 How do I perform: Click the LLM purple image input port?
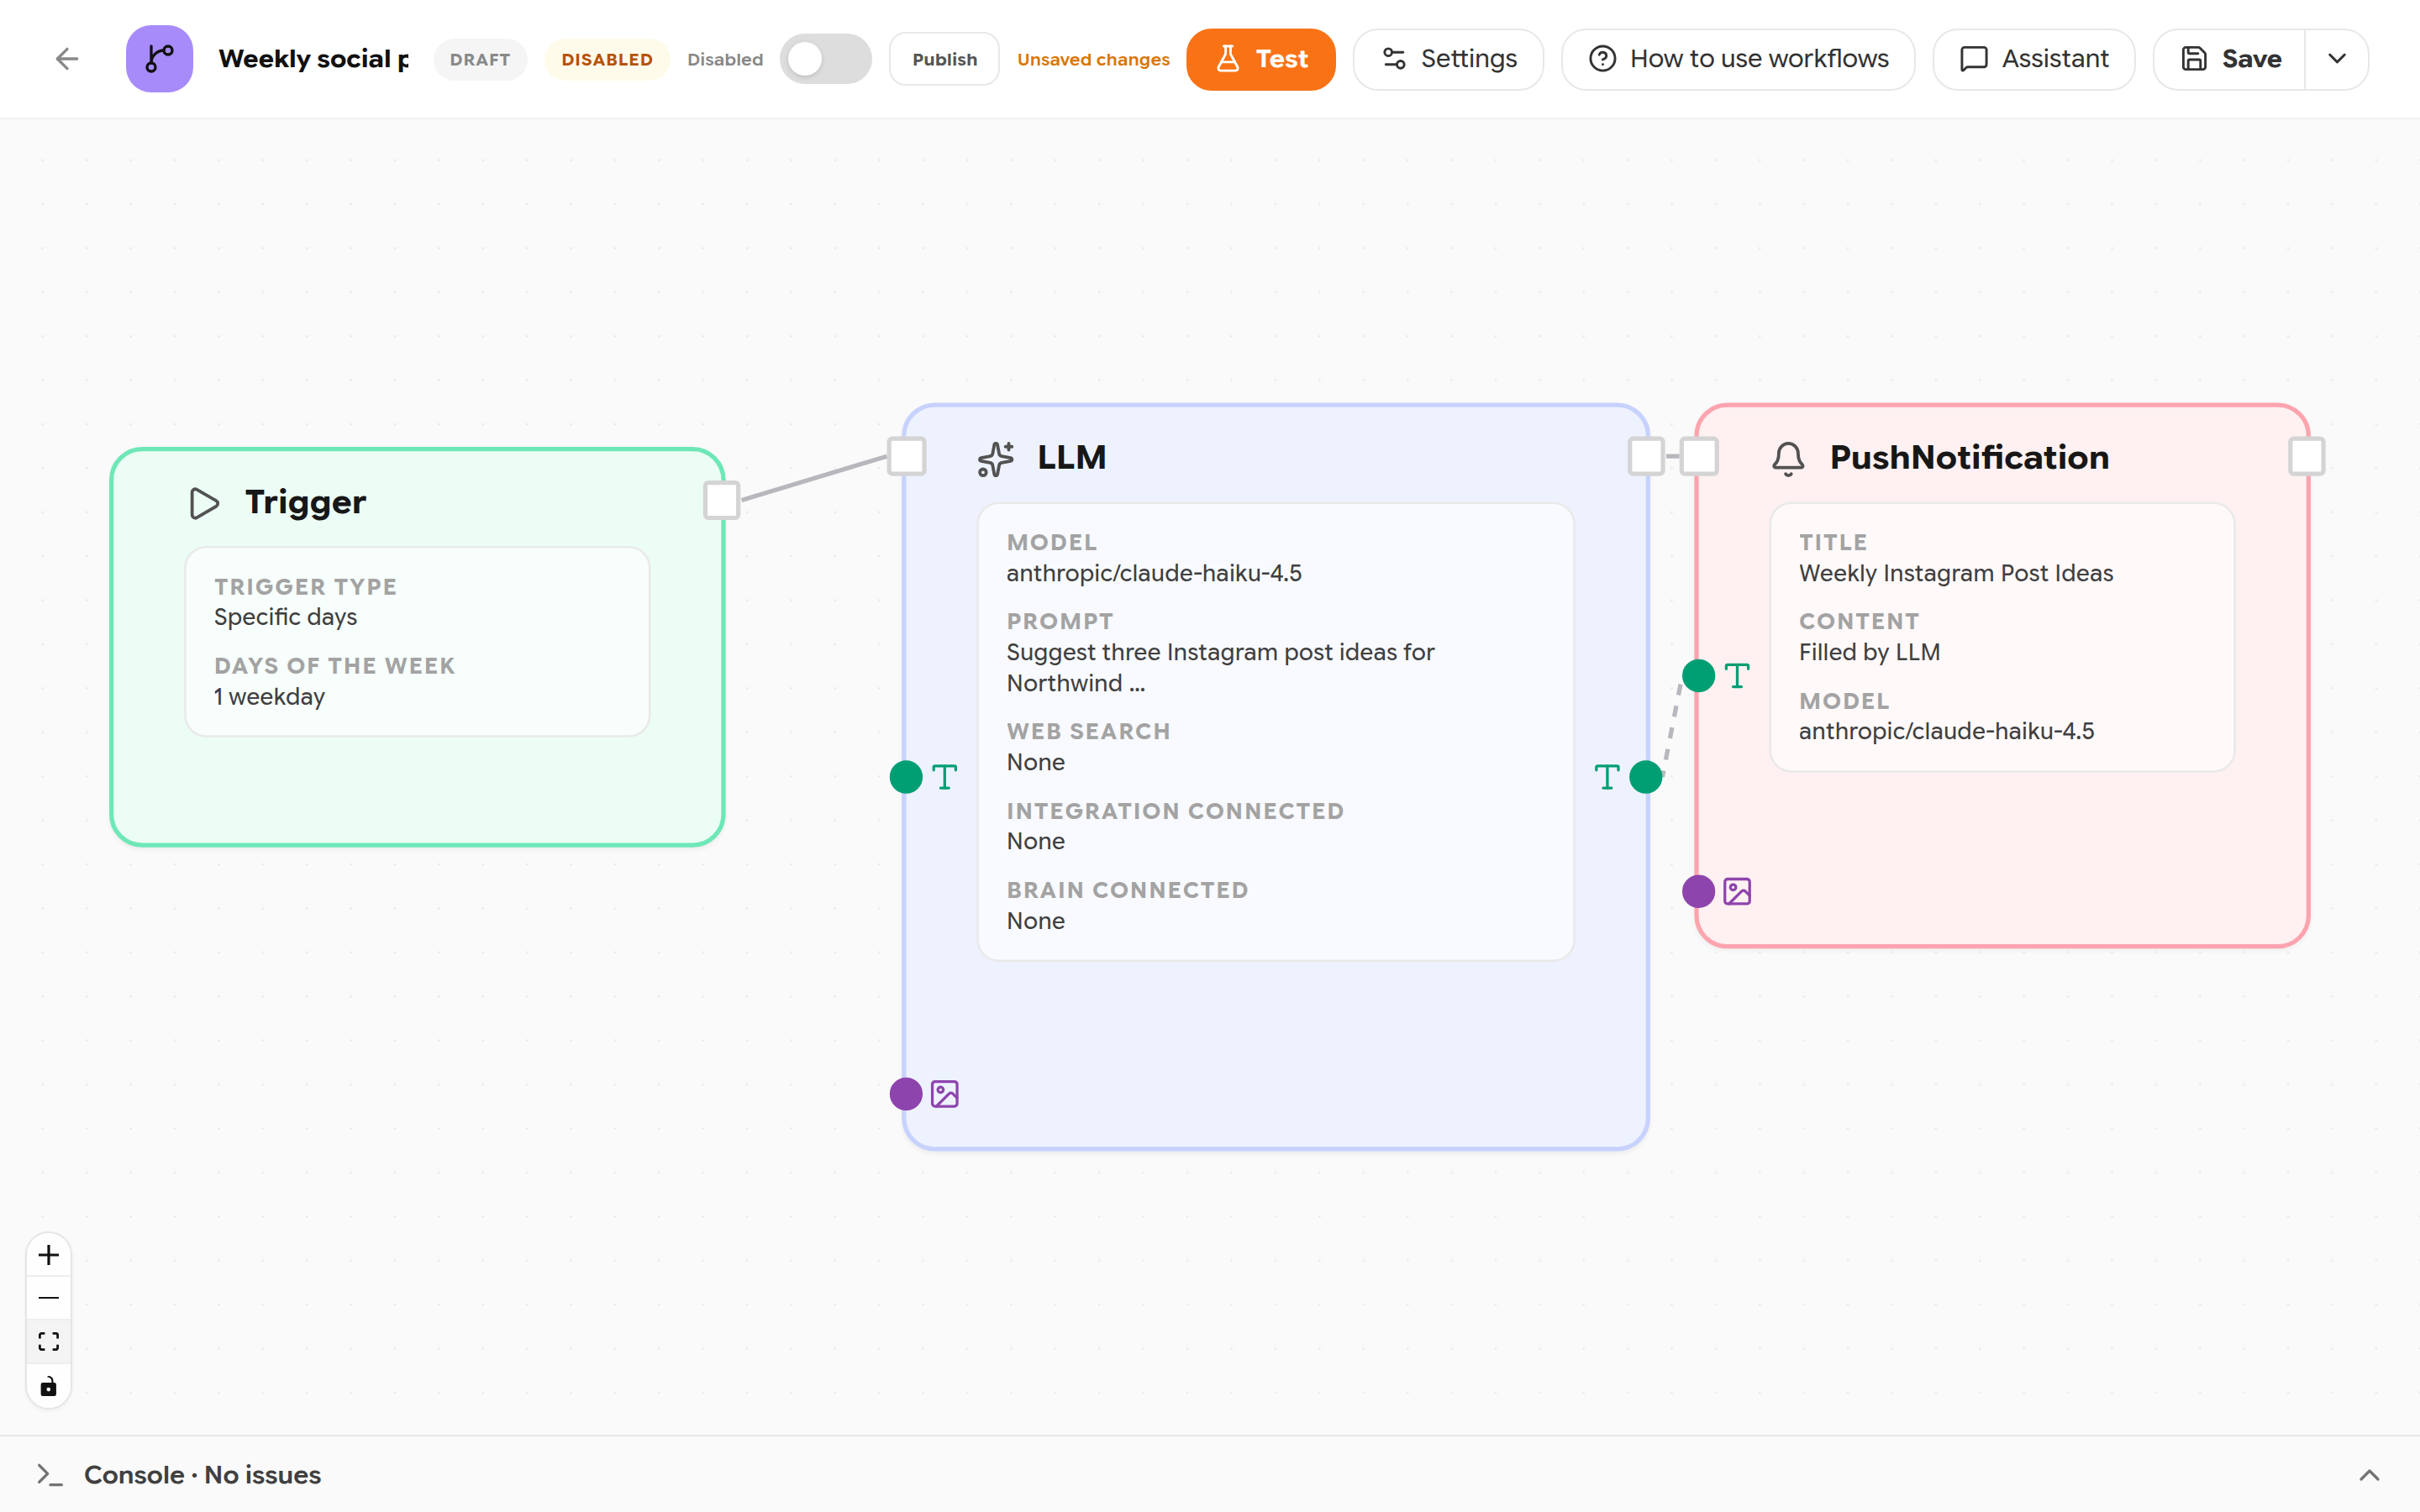906,1094
